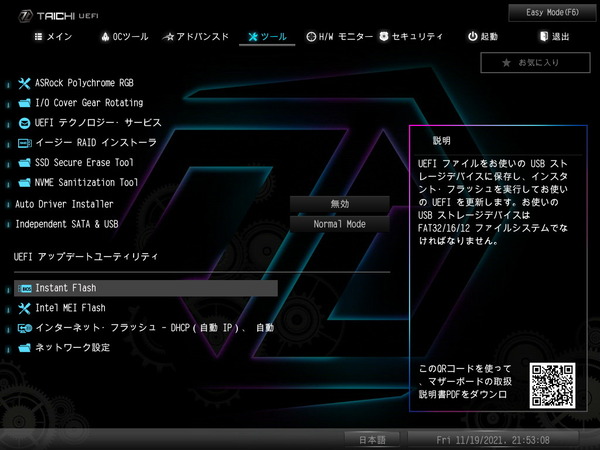This screenshot has height=450, width=600.
Task: Open ネットワーク設定 entry
Action: pyautogui.click(x=72, y=348)
